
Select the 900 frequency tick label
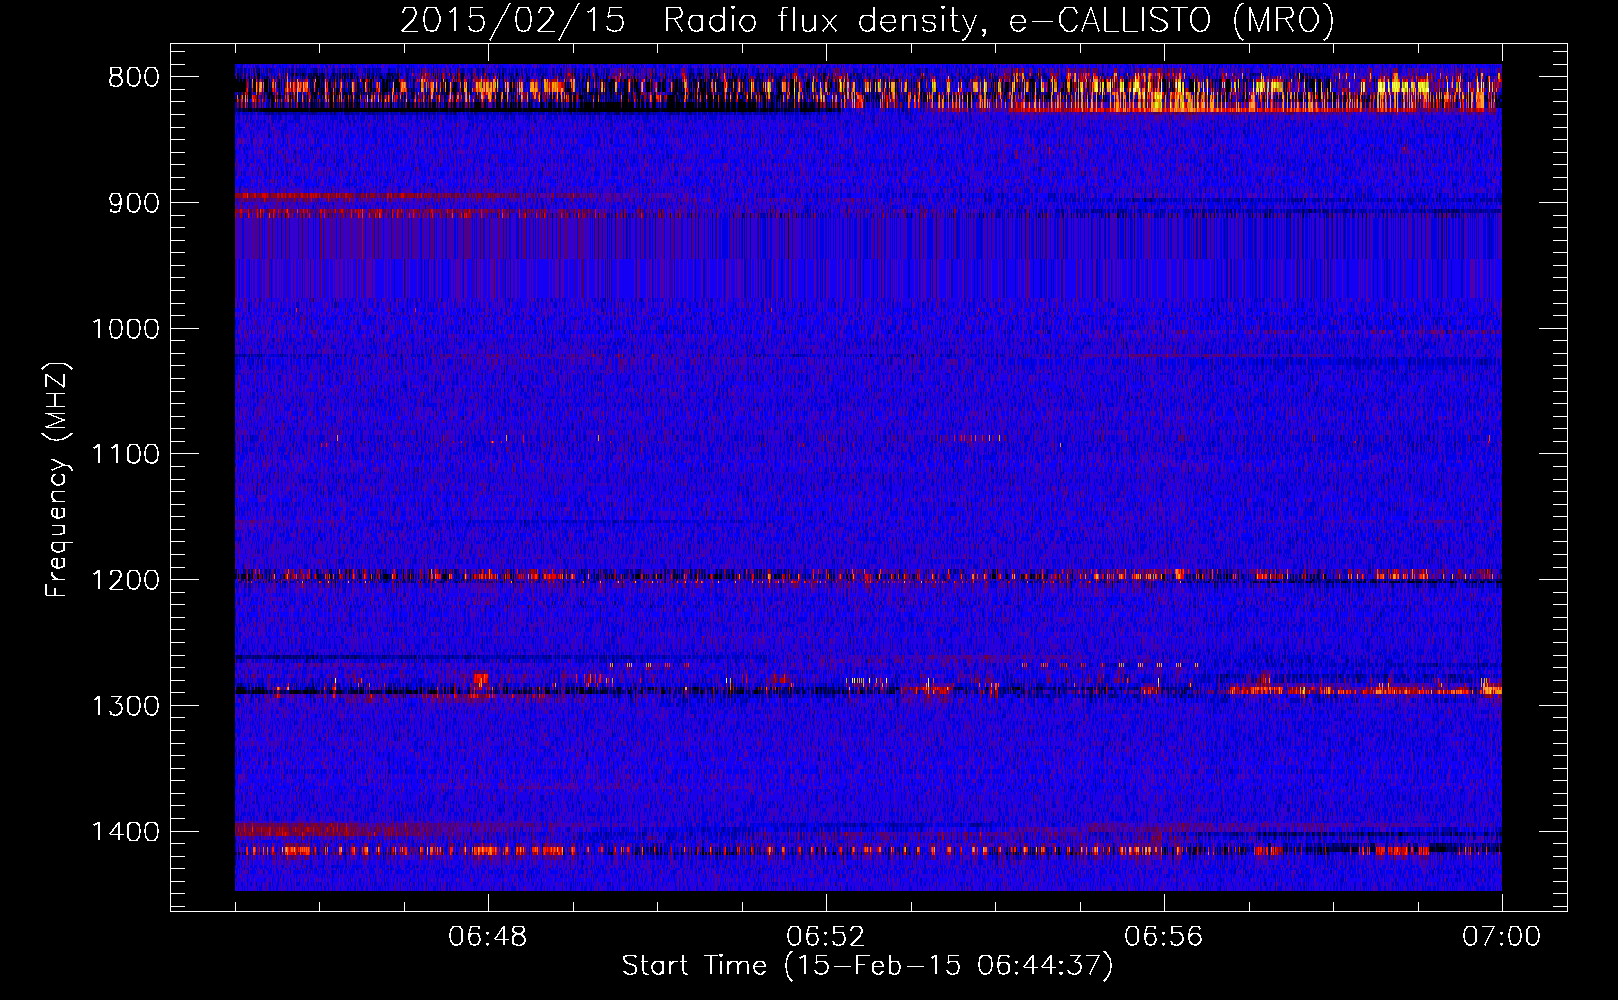tap(134, 203)
